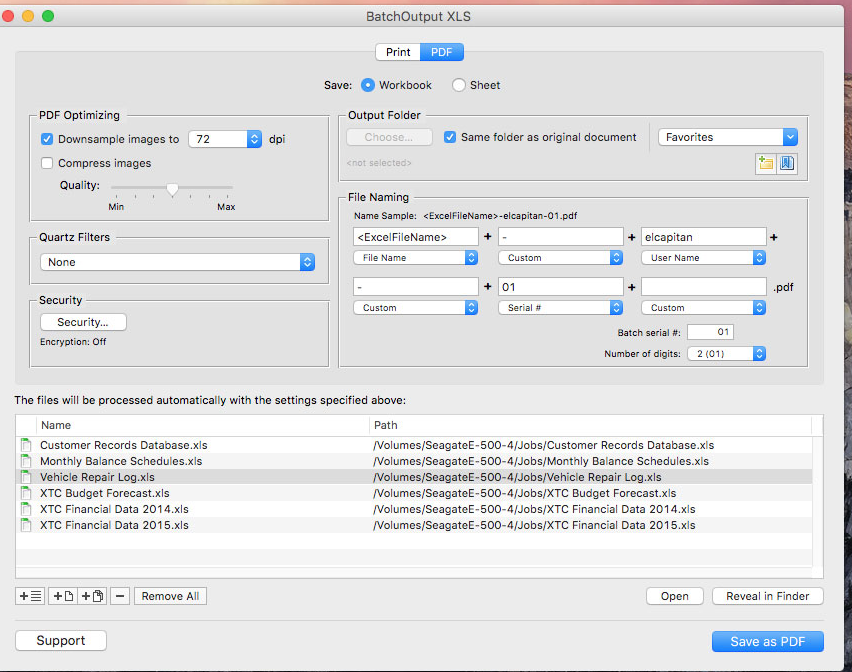Click the add multiple files icon
This screenshot has width=852, height=672.
(x=93, y=596)
